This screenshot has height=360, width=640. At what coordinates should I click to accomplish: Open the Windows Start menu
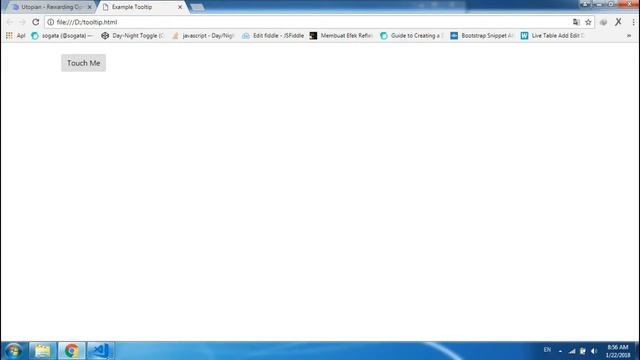click(13, 351)
